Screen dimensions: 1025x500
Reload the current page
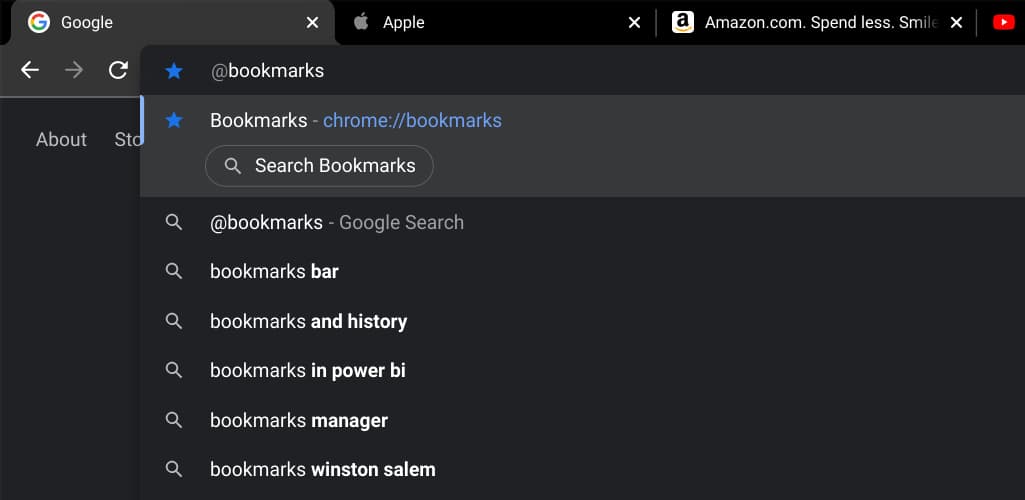[118, 70]
